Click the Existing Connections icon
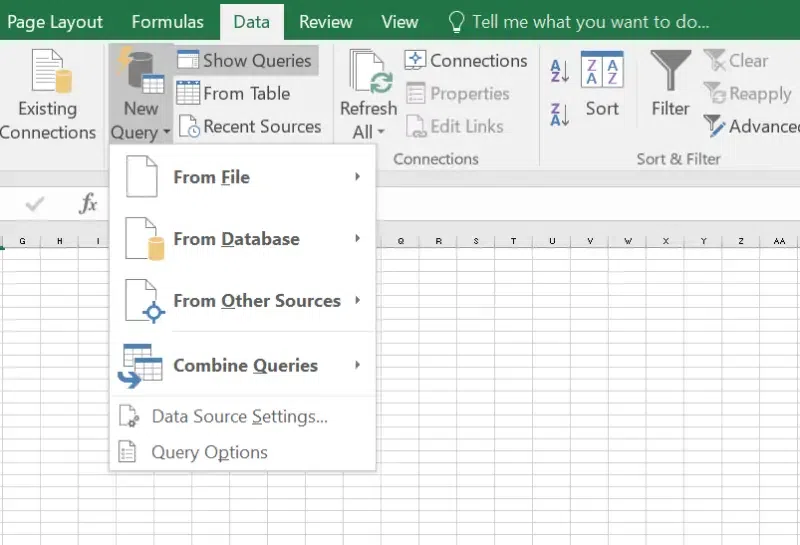The height and width of the screenshot is (545, 800). 47,74
